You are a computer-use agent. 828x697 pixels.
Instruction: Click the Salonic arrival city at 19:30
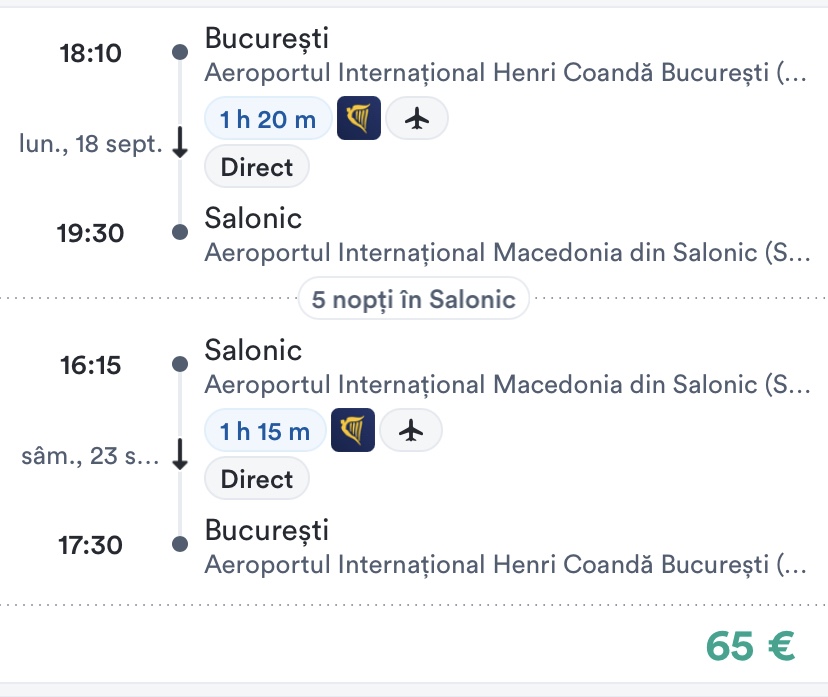pos(253,218)
